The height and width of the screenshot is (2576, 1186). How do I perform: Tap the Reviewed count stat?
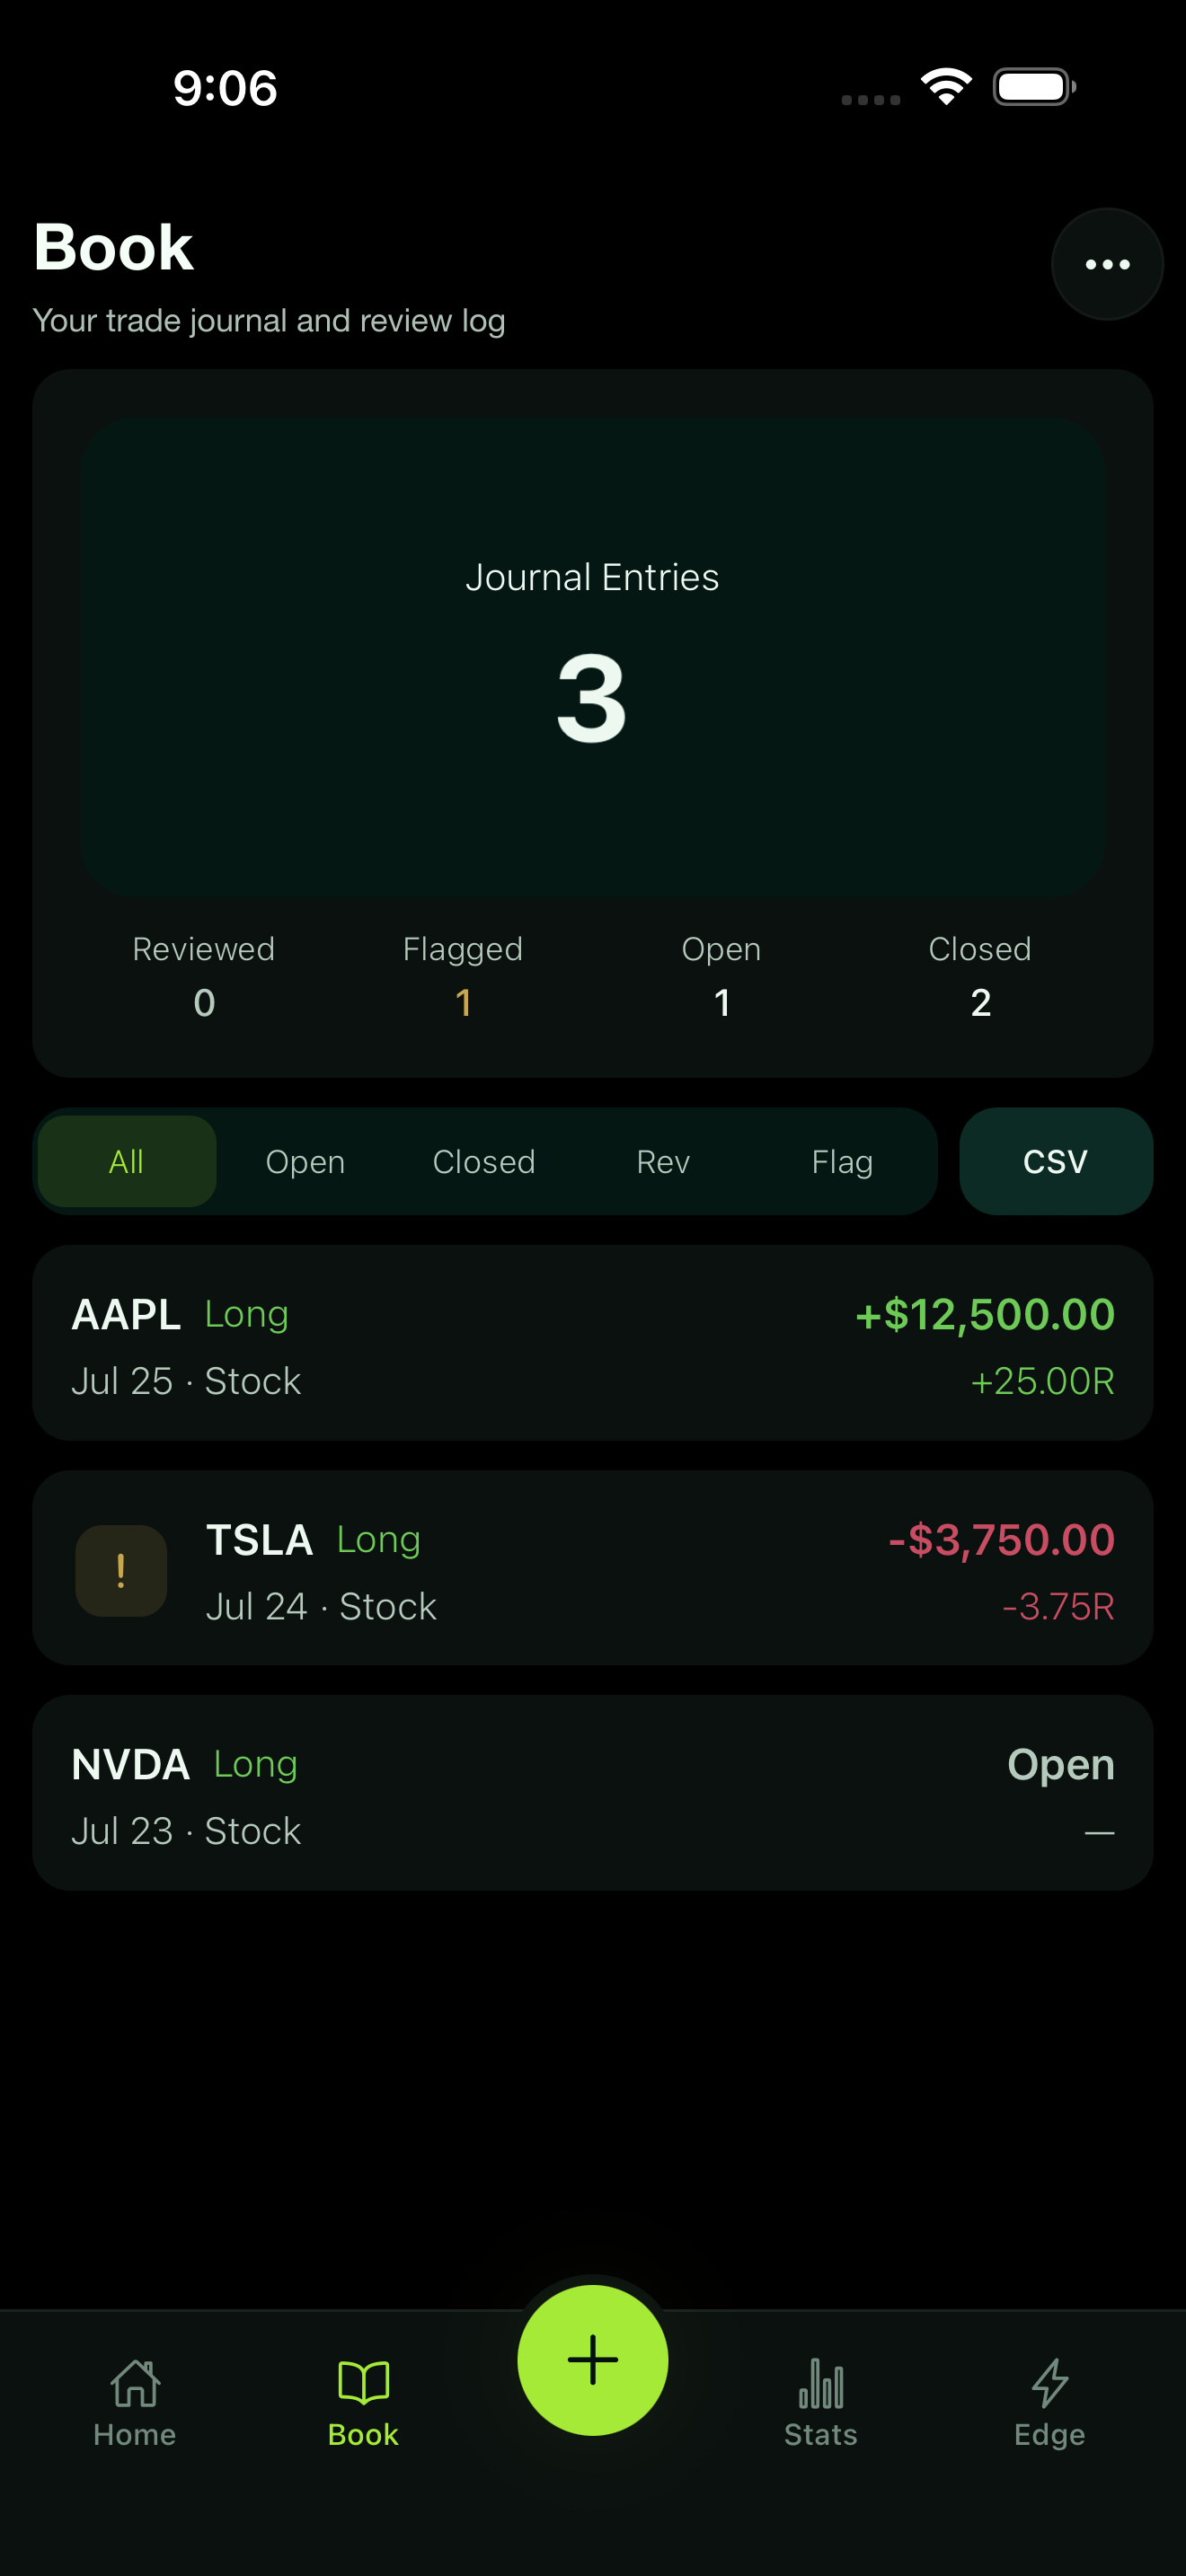tap(204, 976)
